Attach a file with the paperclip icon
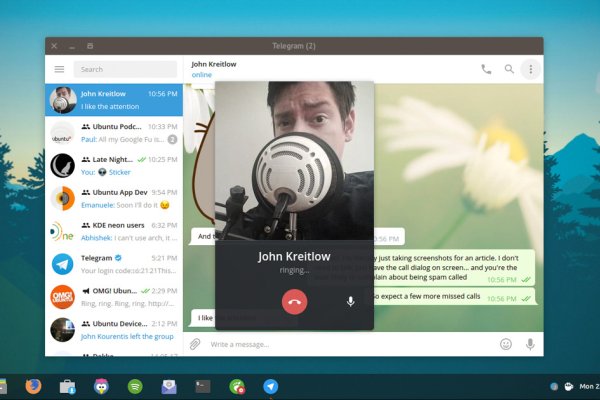The image size is (600, 400). [196, 344]
